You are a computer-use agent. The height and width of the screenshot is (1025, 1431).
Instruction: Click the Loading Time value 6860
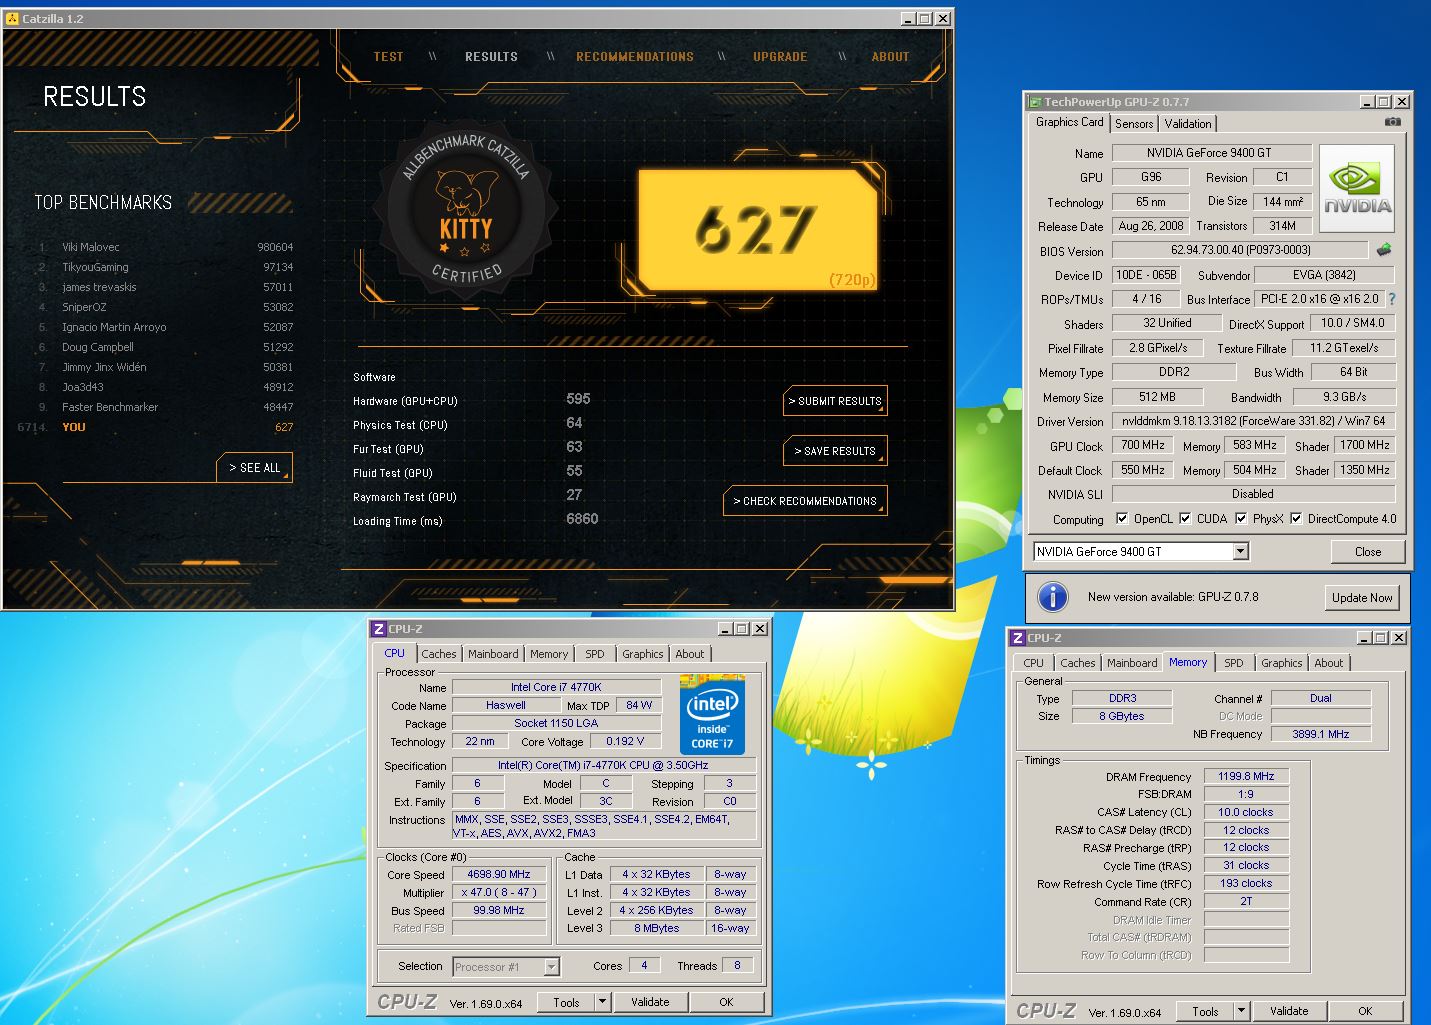(x=582, y=519)
